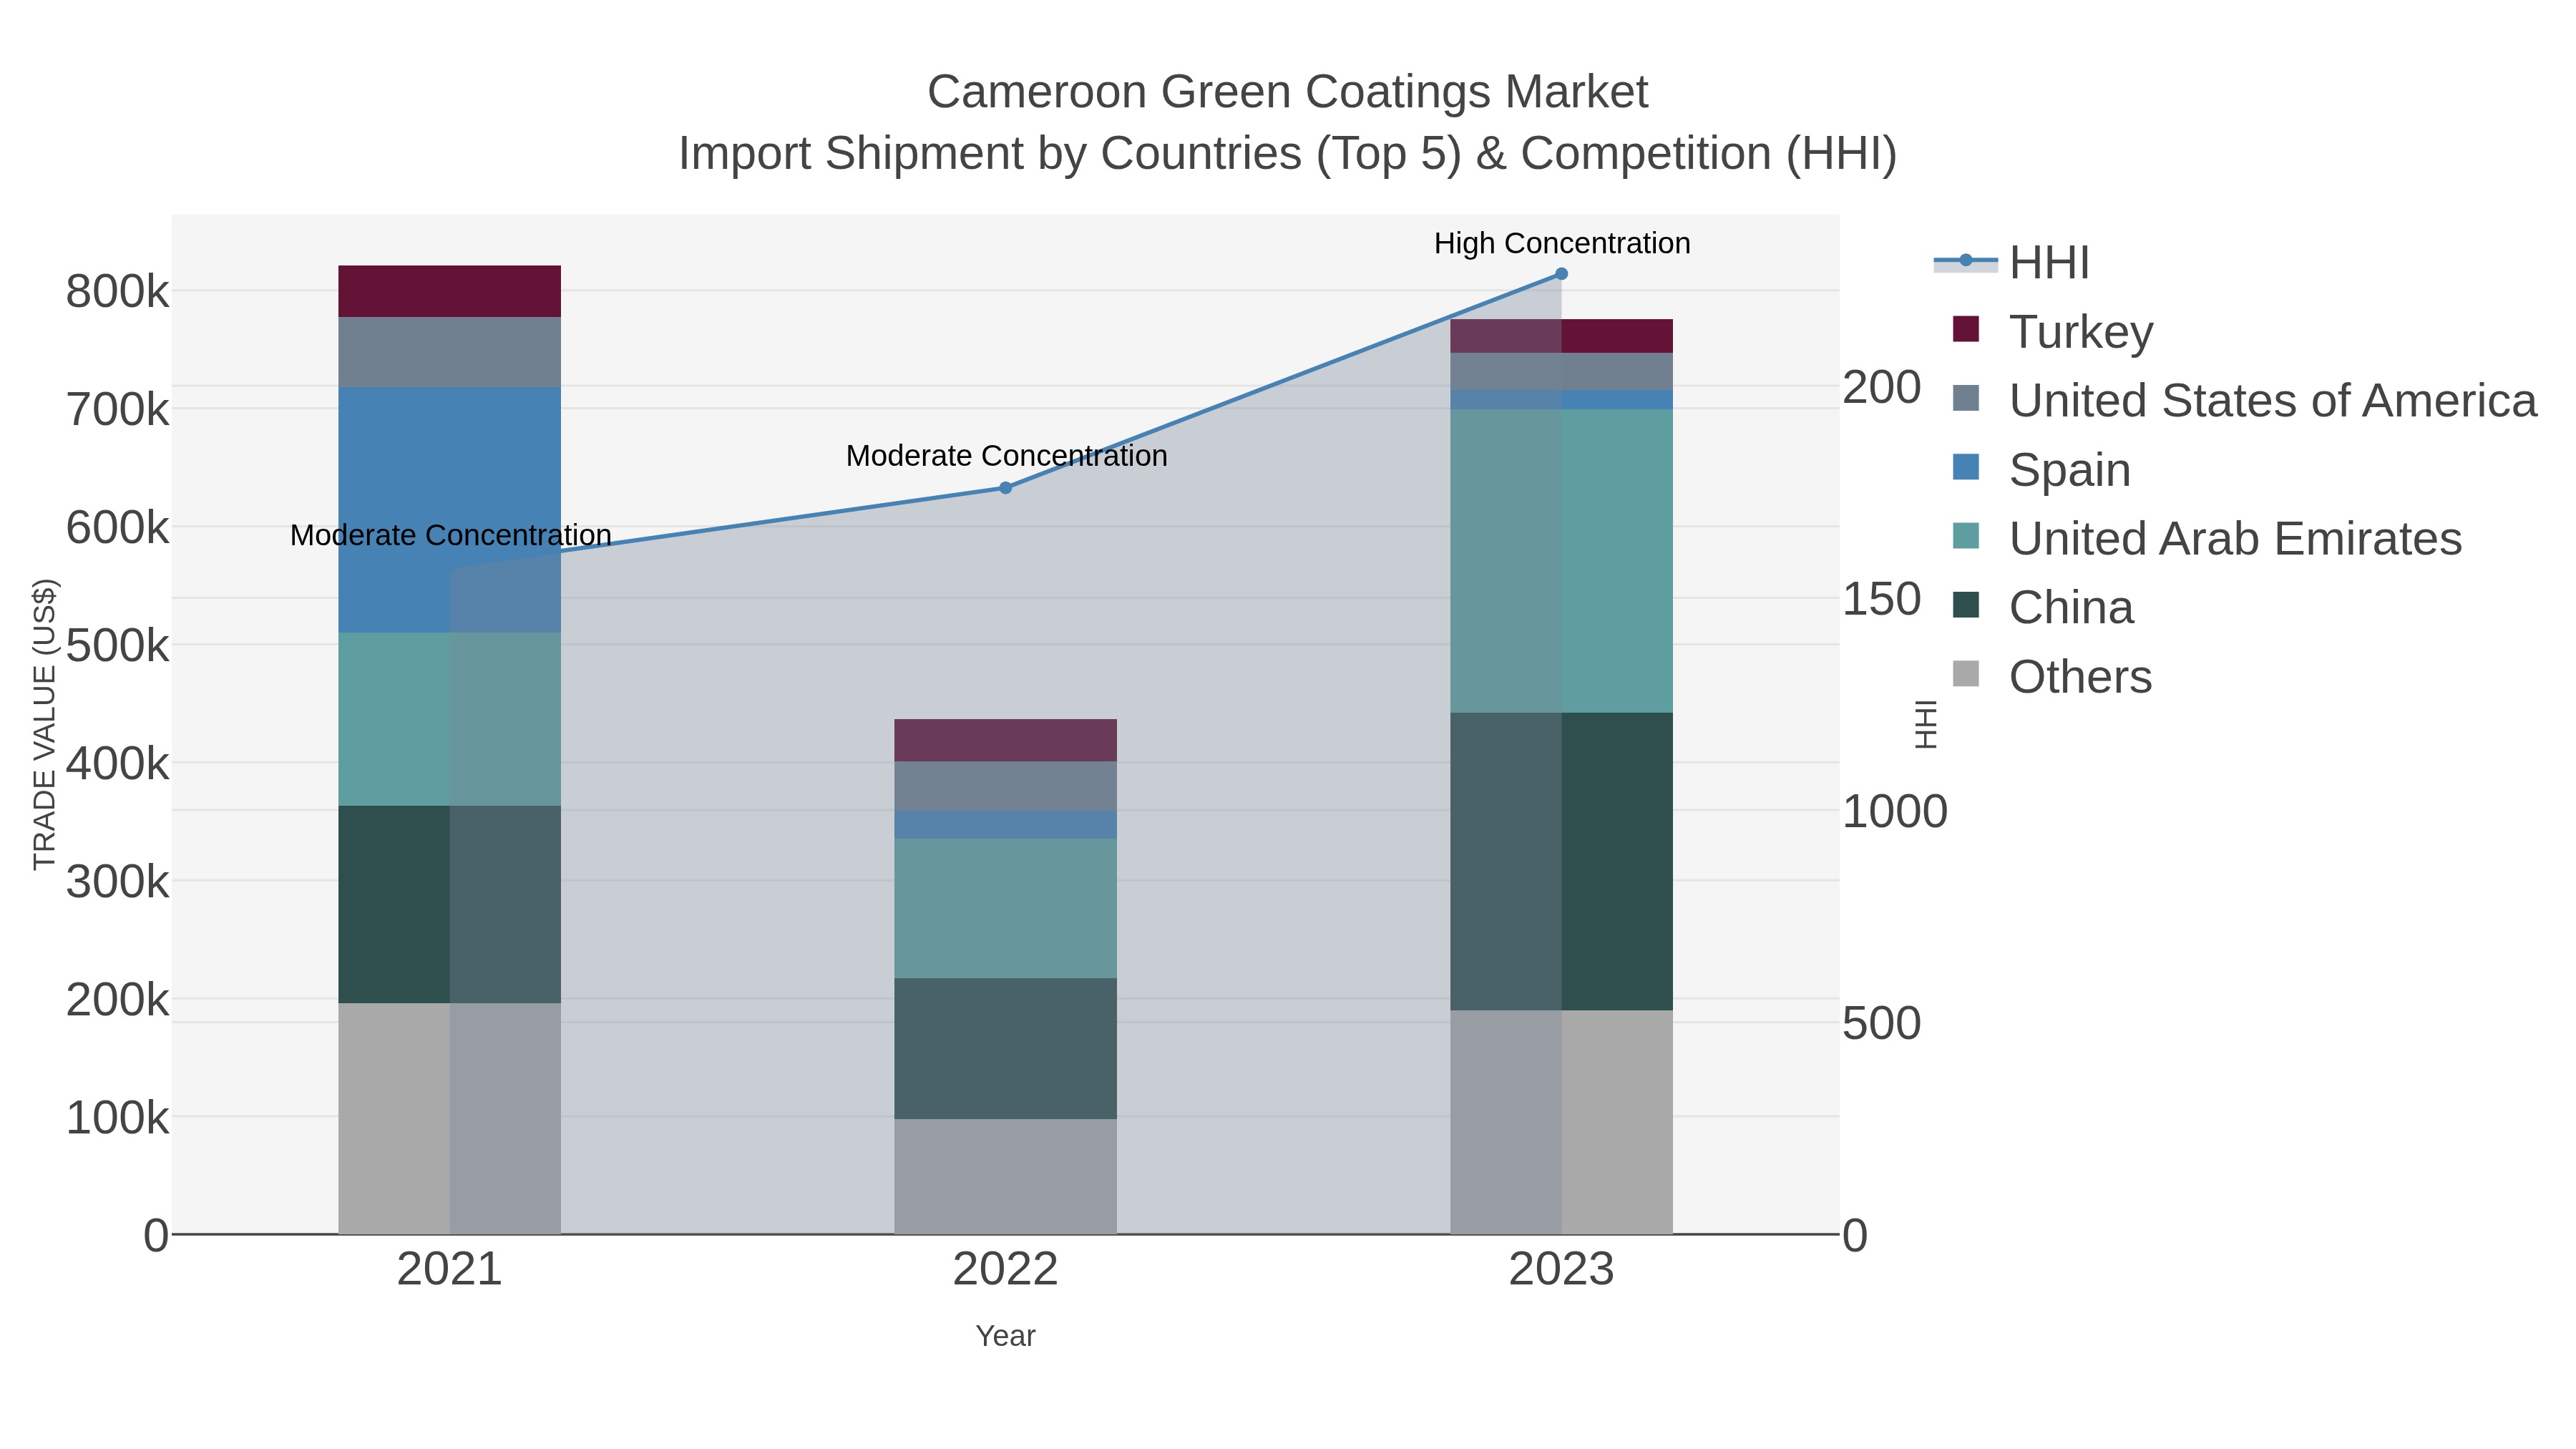Click the China dark green swatch

(x=1966, y=605)
